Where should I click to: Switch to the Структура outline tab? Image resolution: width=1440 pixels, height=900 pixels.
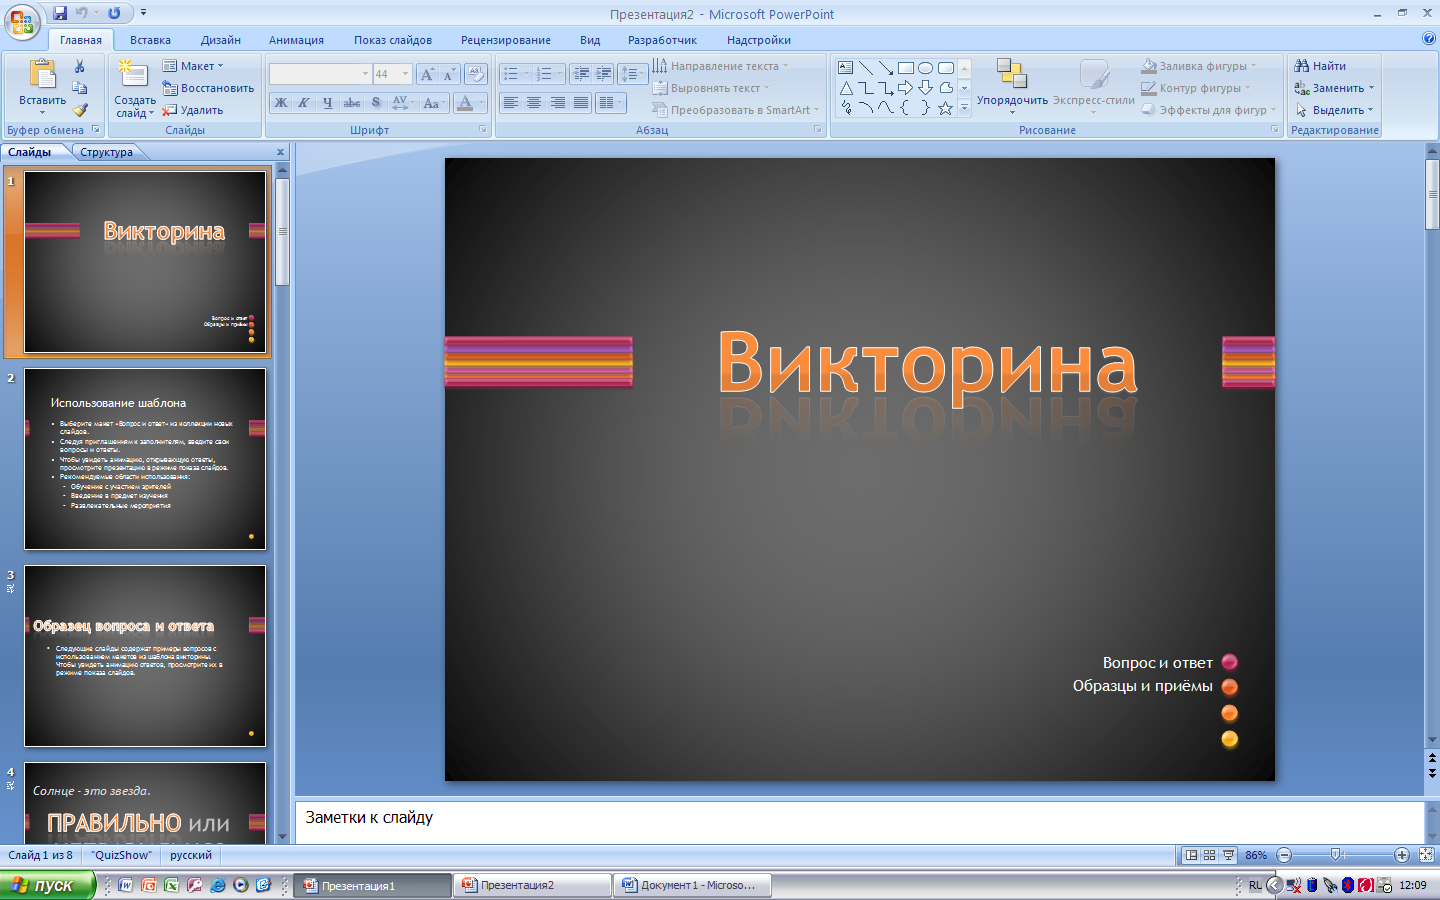[107, 152]
